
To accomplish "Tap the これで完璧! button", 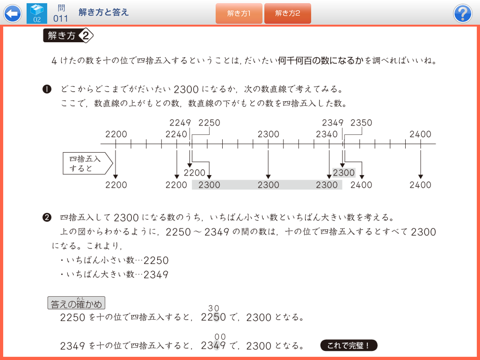I will (x=349, y=345).
